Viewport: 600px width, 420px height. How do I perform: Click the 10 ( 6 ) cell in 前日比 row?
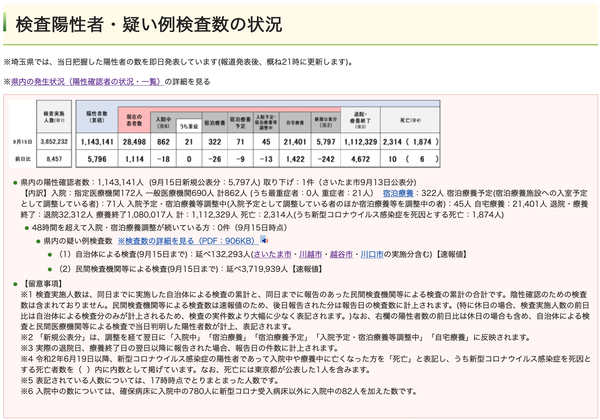410,159
